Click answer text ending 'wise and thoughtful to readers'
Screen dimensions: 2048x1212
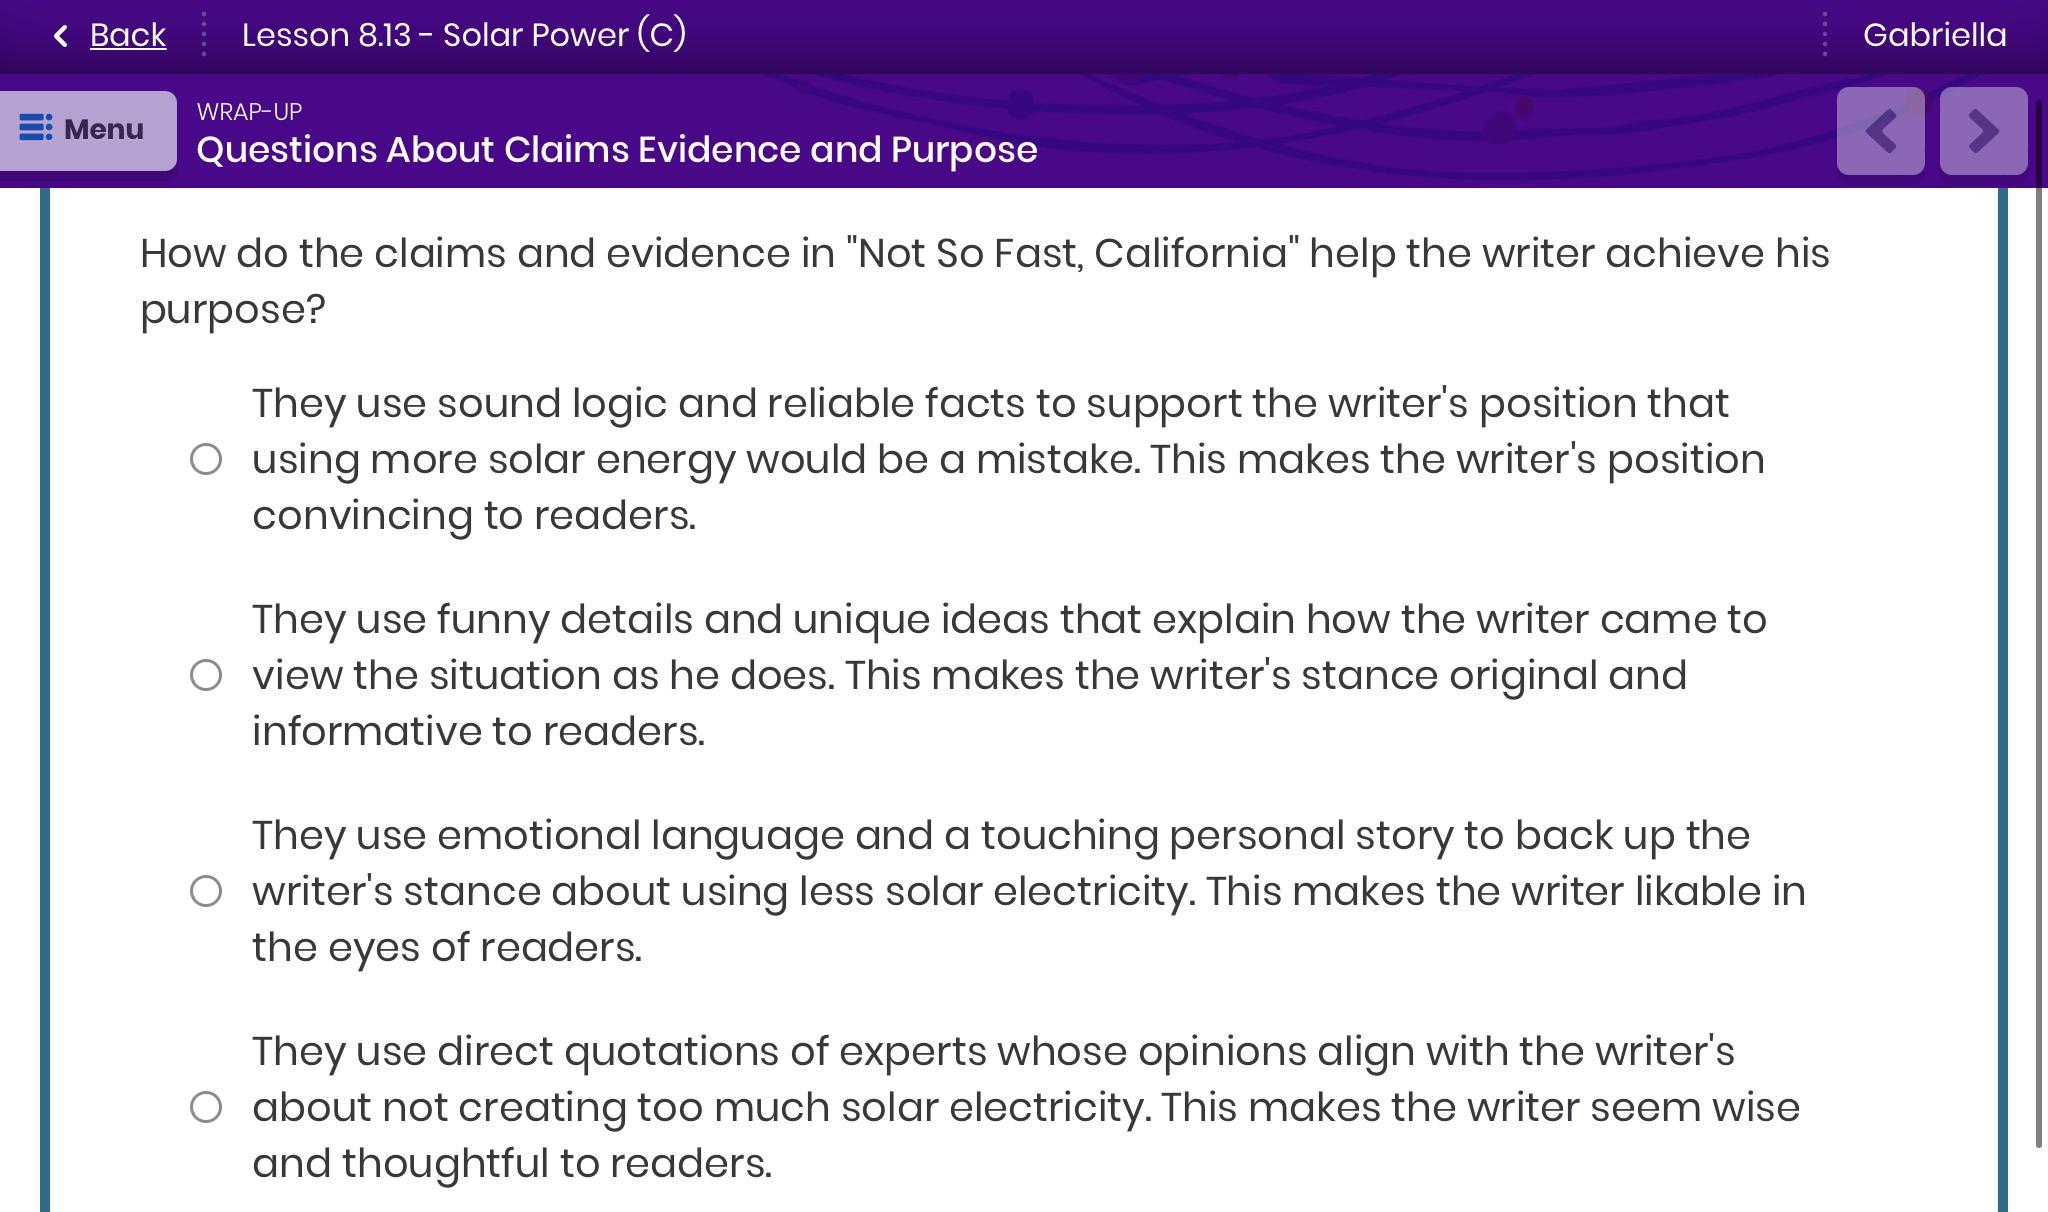click(1025, 1107)
